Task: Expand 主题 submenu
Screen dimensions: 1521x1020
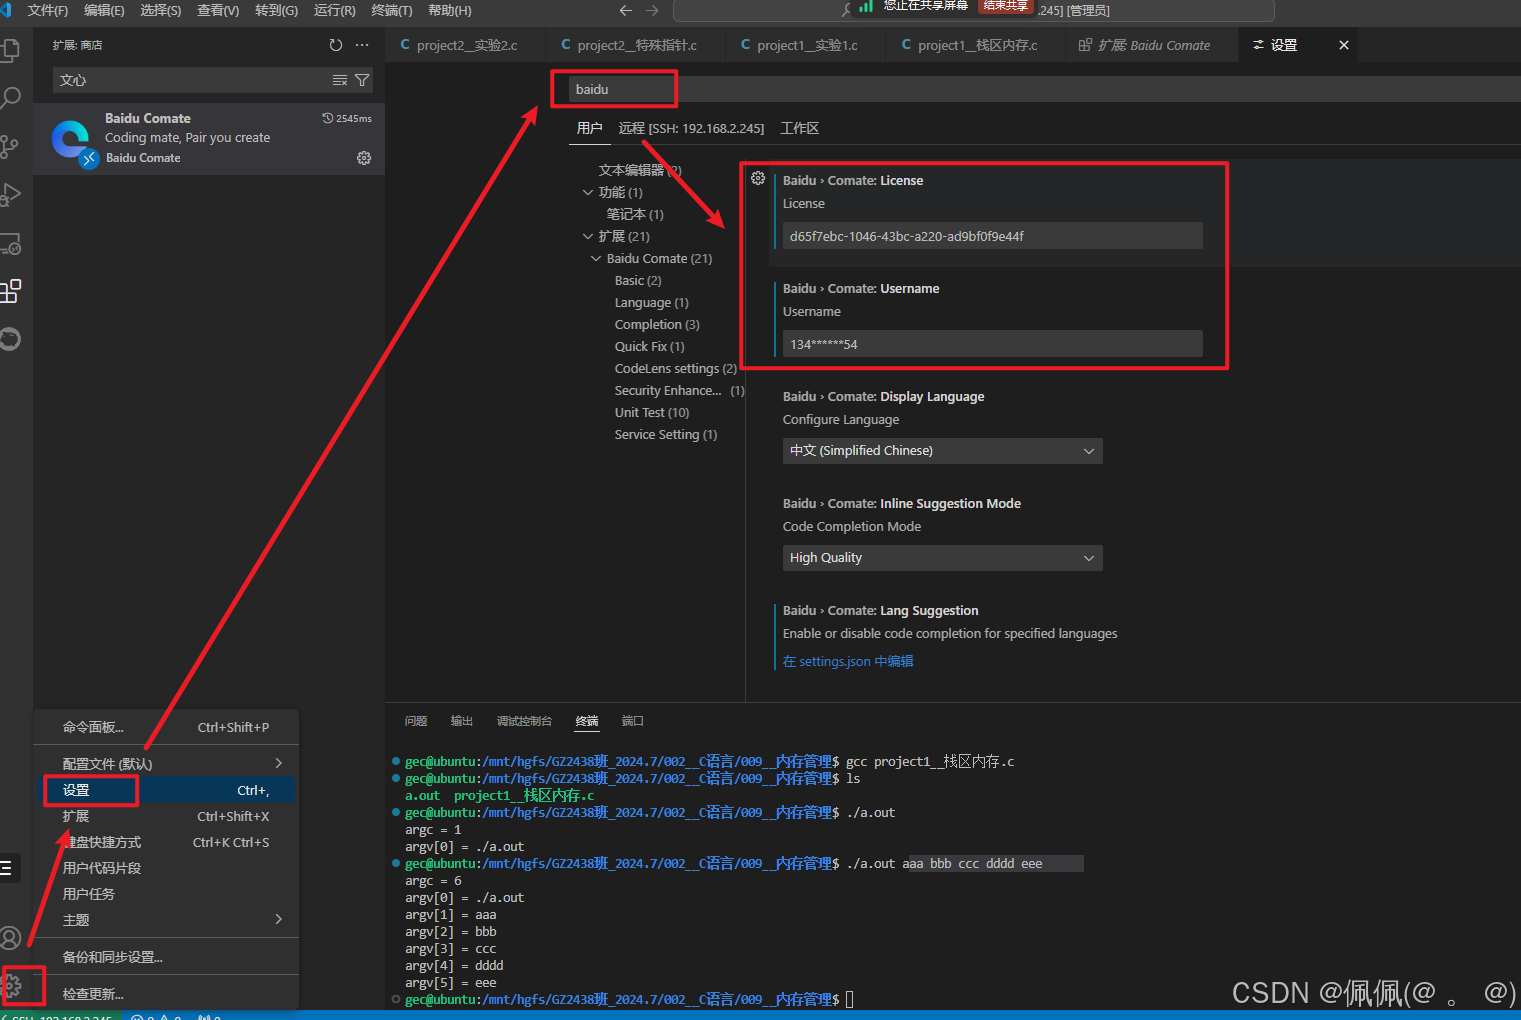Action: click(x=166, y=920)
